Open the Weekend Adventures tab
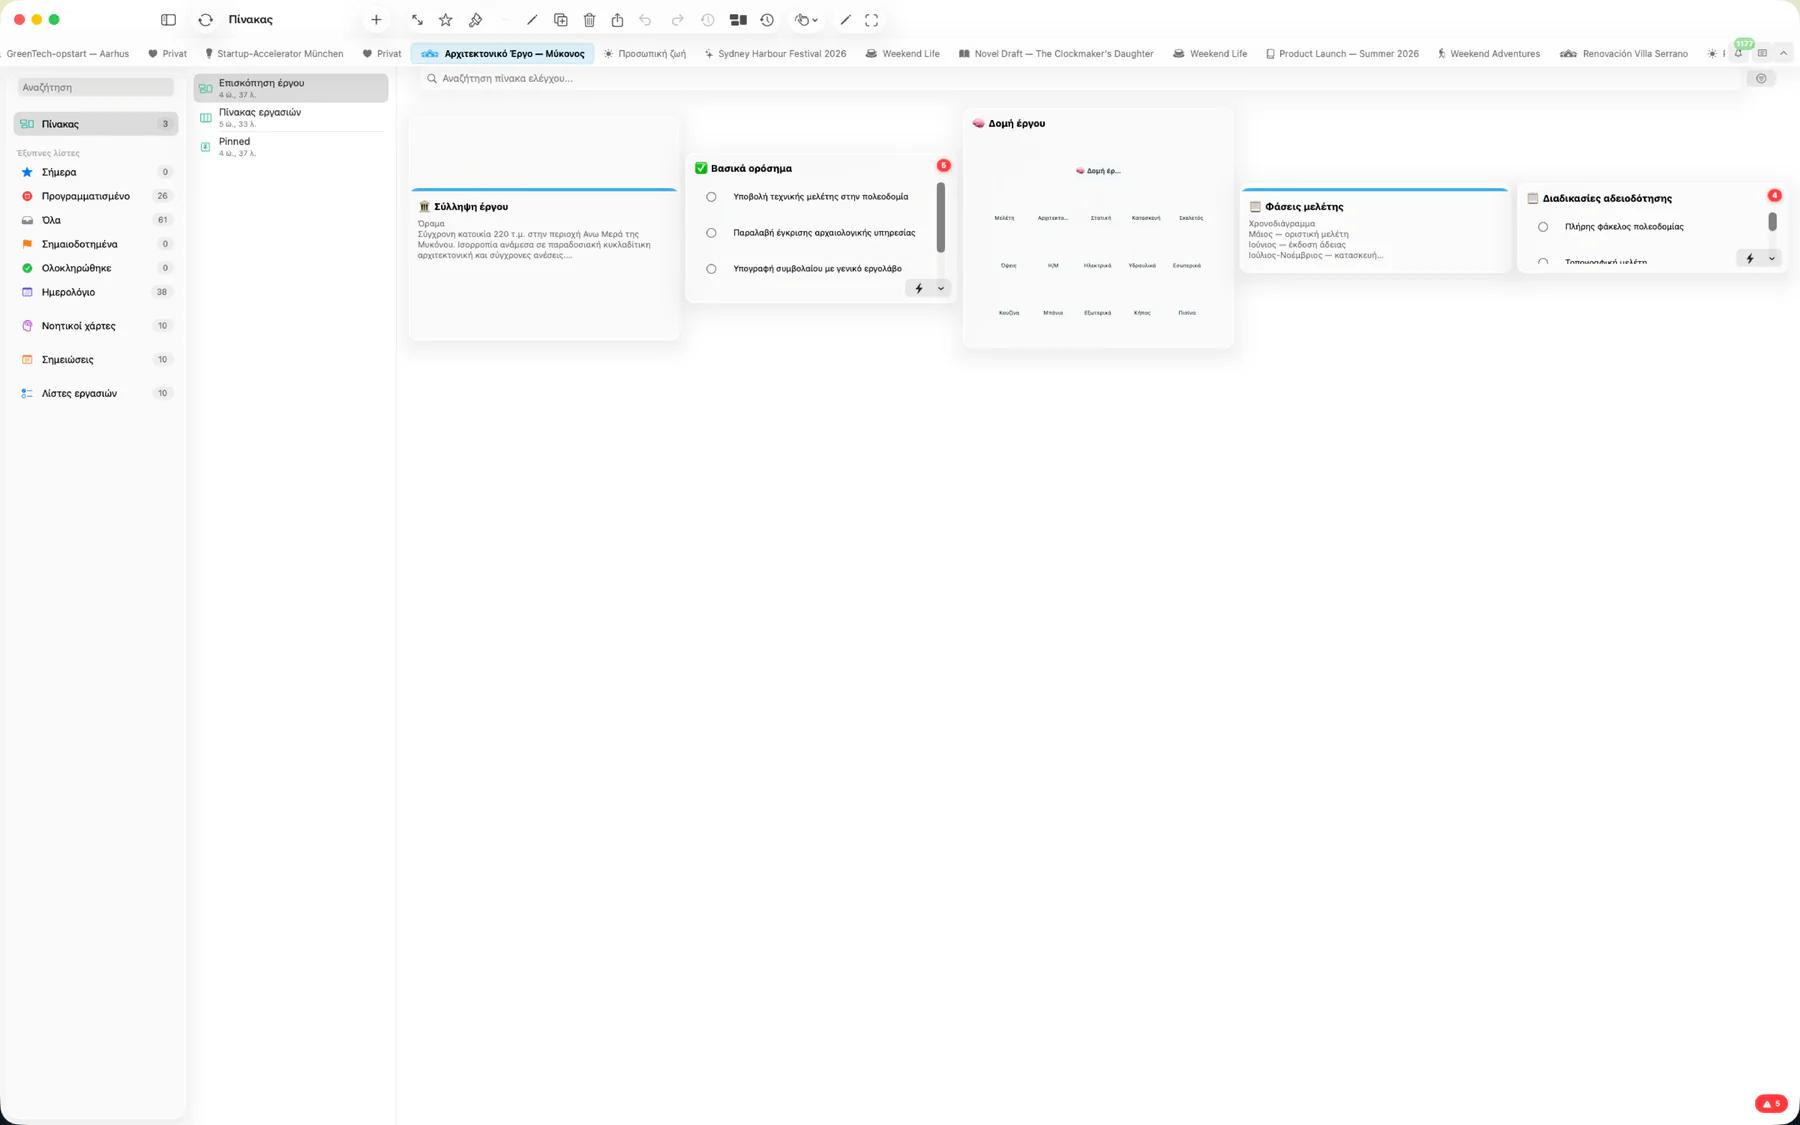Viewport: 1800px width, 1125px height. point(1488,54)
